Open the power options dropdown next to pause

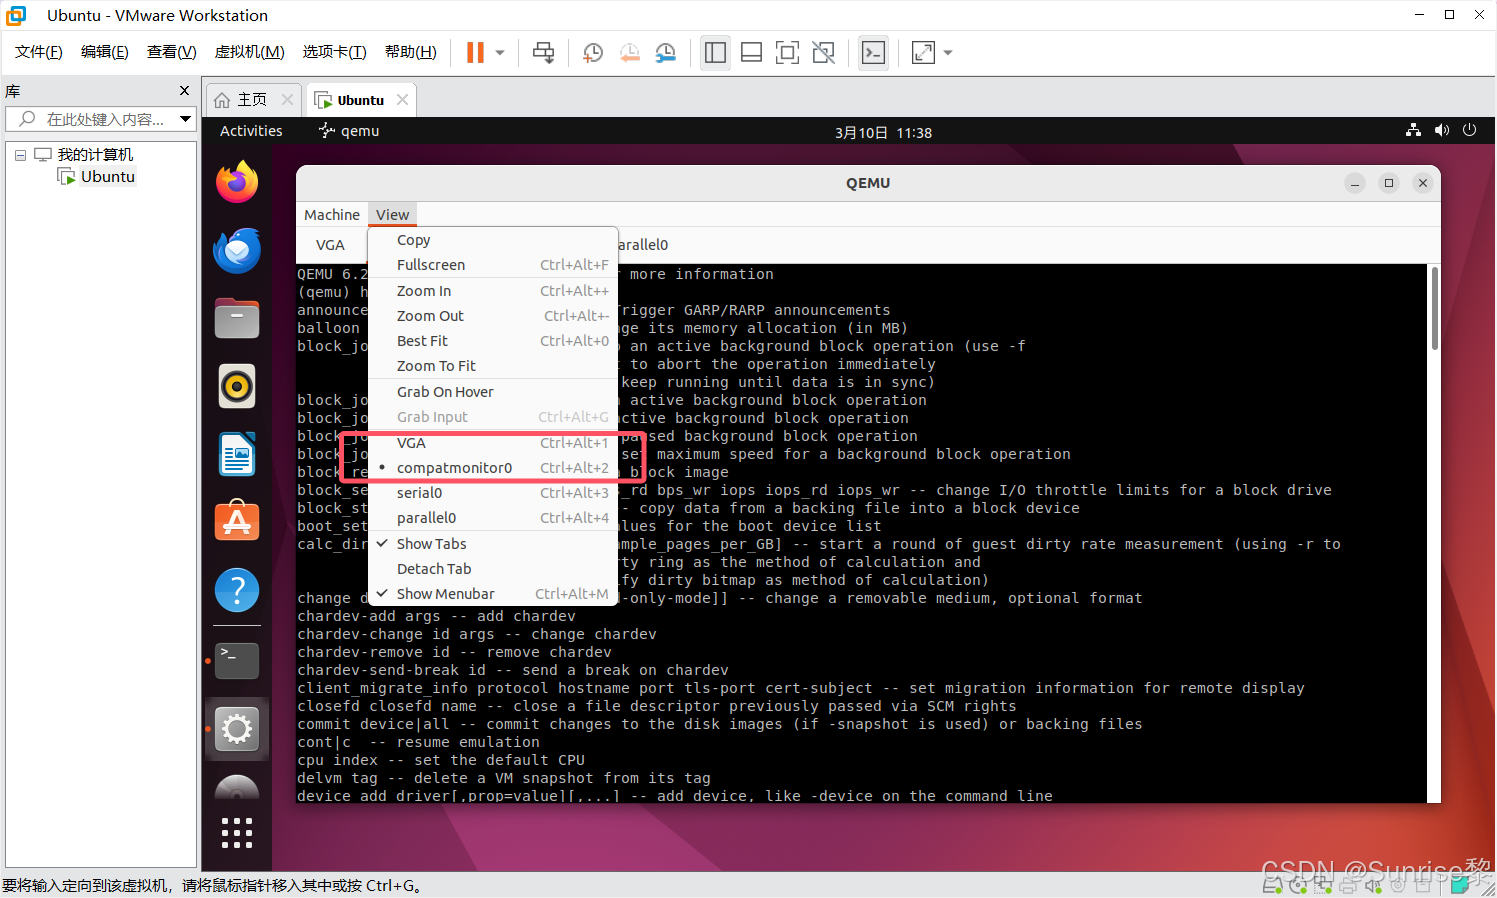point(500,53)
